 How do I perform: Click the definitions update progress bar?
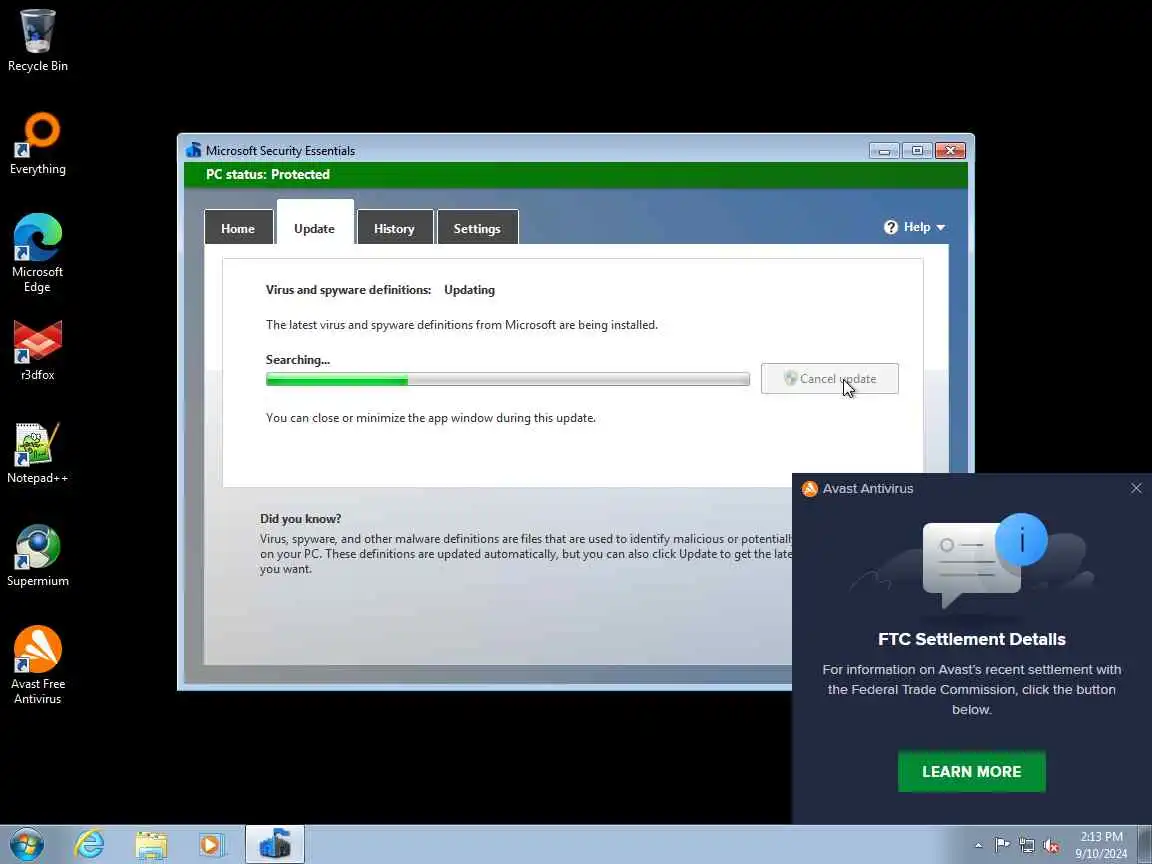pyautogui.click(x=508, y=379)
